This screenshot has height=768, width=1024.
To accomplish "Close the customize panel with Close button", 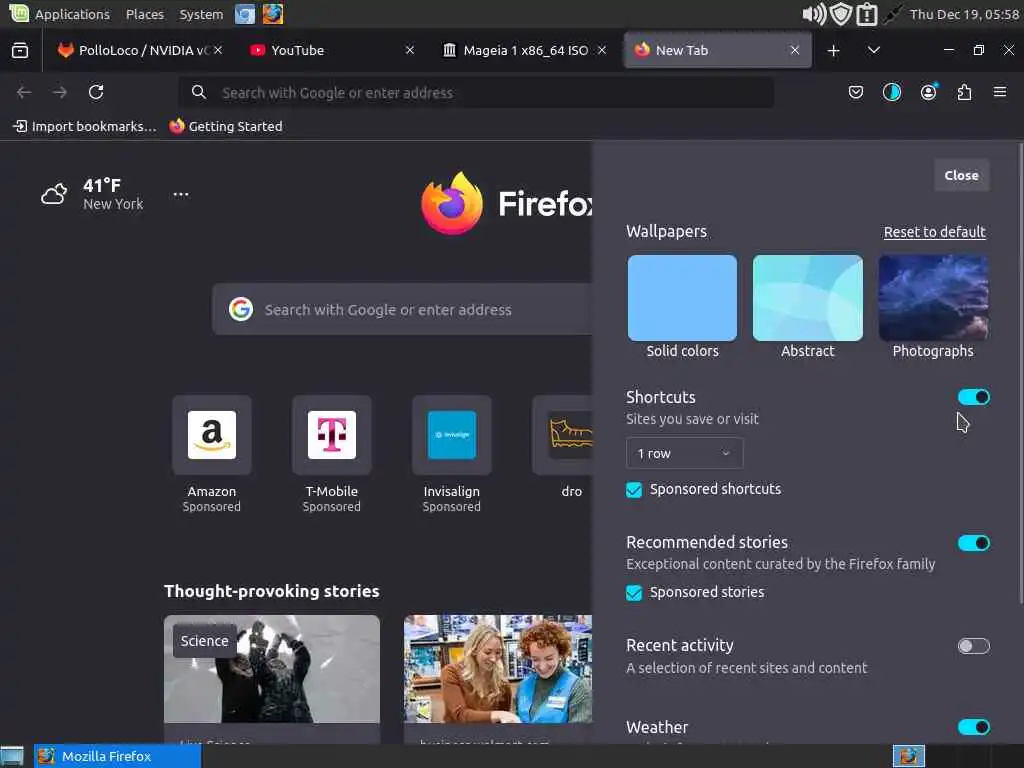I will [x=961, y=175].
